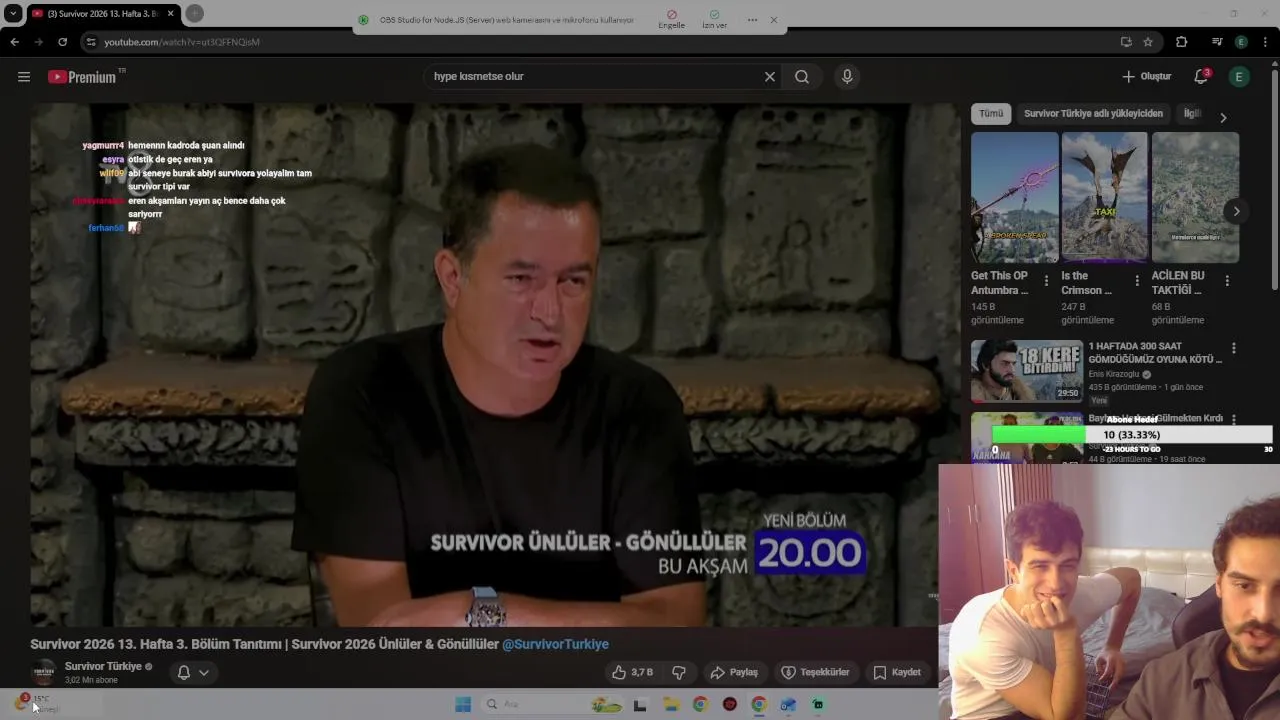Open 1 HAFTADA 300 SAAT video title

click(x=1155, y=353)
